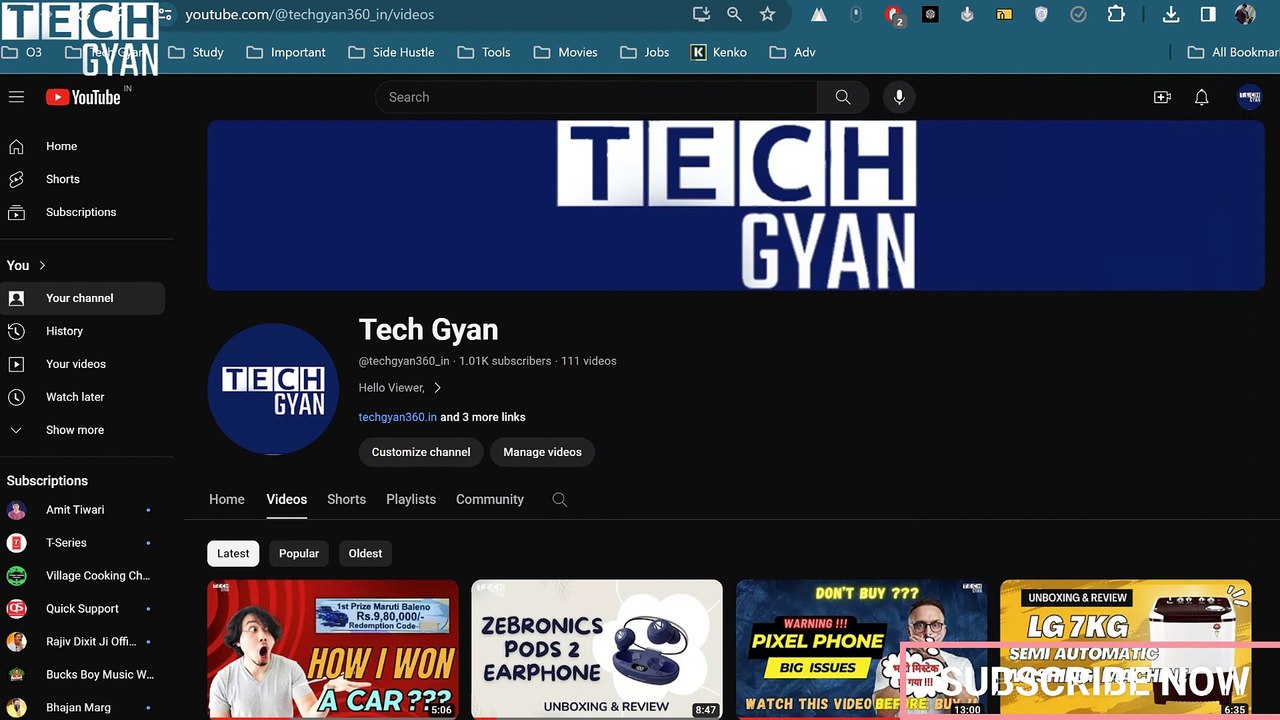Toggle the browser side panel icon

(x=1208, y=14)
